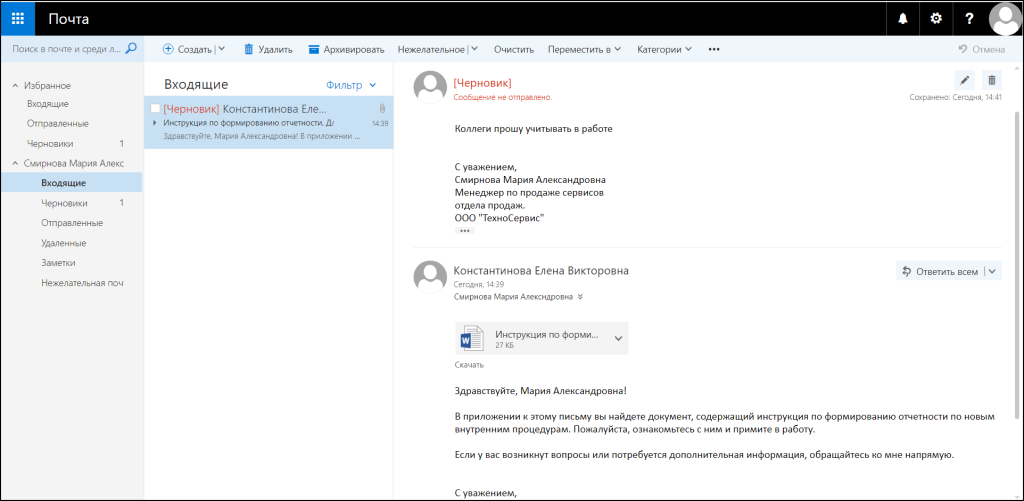Open notifications bell icon
This screenshot has width=1024, height=501.
pos(902,18)
